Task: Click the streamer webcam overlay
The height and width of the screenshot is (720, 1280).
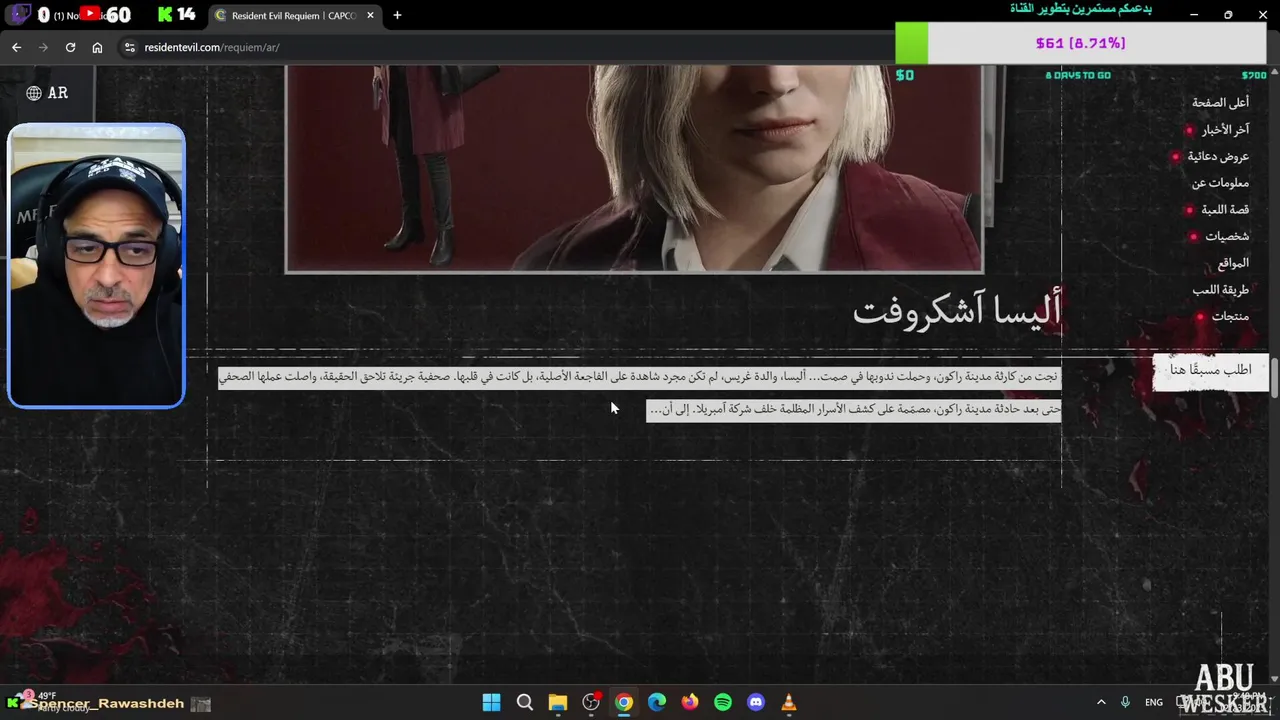Action: point(96,266)
